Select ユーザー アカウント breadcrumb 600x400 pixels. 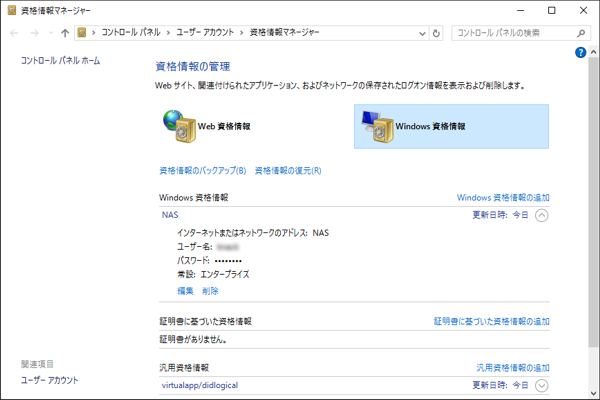coord(205,33)
